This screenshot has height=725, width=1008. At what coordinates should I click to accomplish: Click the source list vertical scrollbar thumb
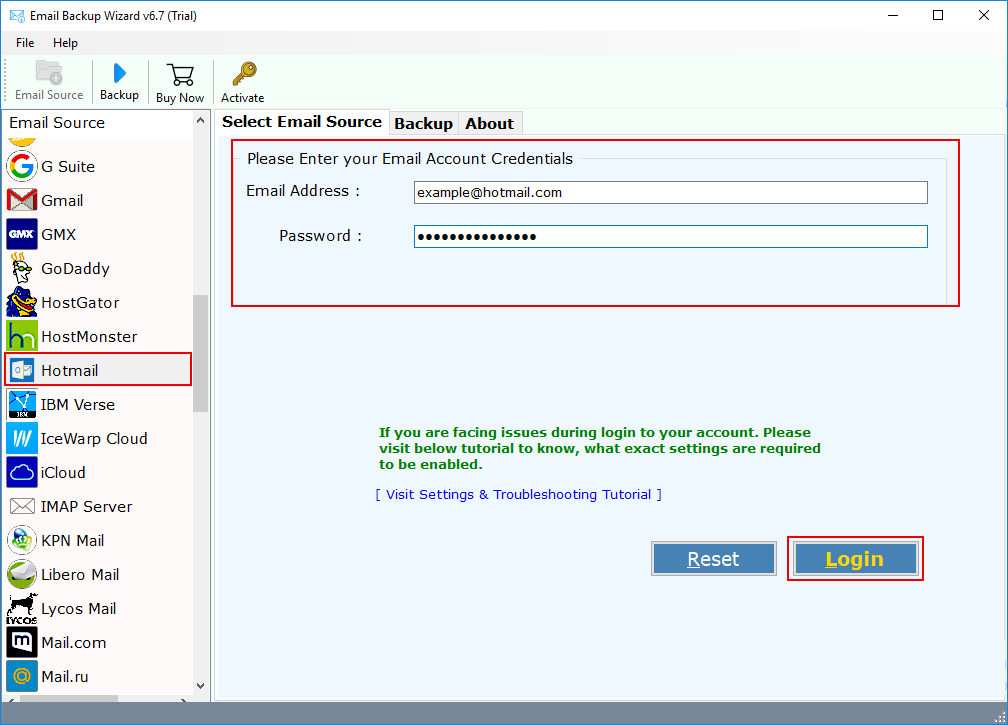tap(201, 353)
